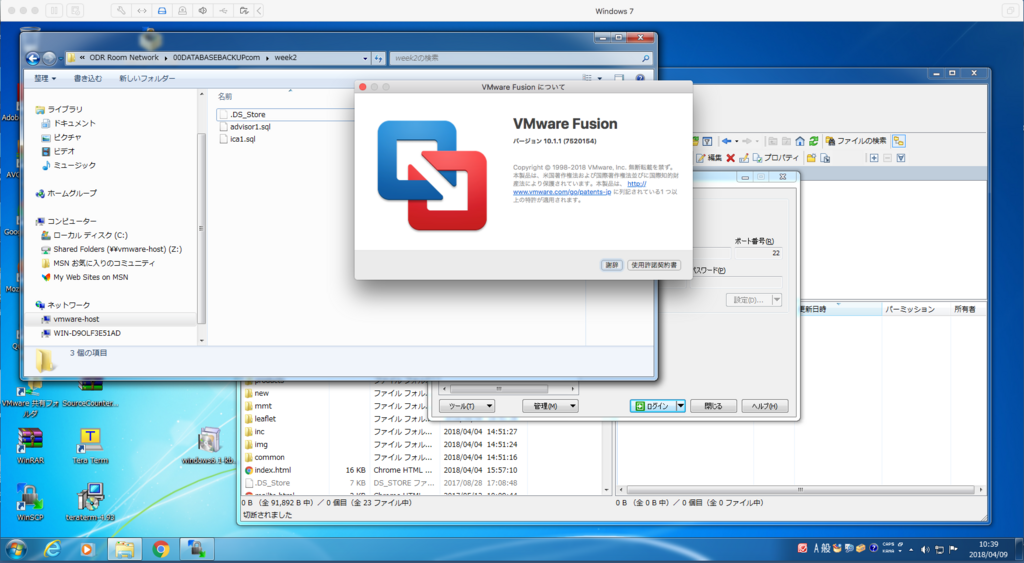Click 使用許諾契約書 button in About dialog
The image size is (1024, 563).
[654, 265]
